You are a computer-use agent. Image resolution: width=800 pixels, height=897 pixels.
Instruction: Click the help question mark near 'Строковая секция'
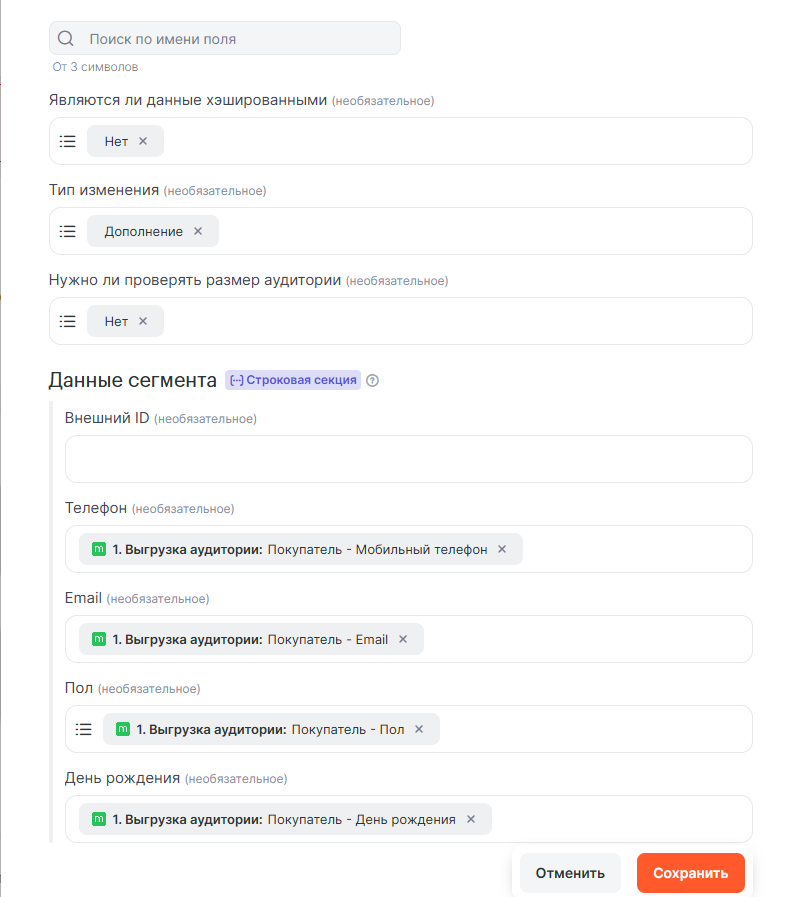tap(373, 381)
